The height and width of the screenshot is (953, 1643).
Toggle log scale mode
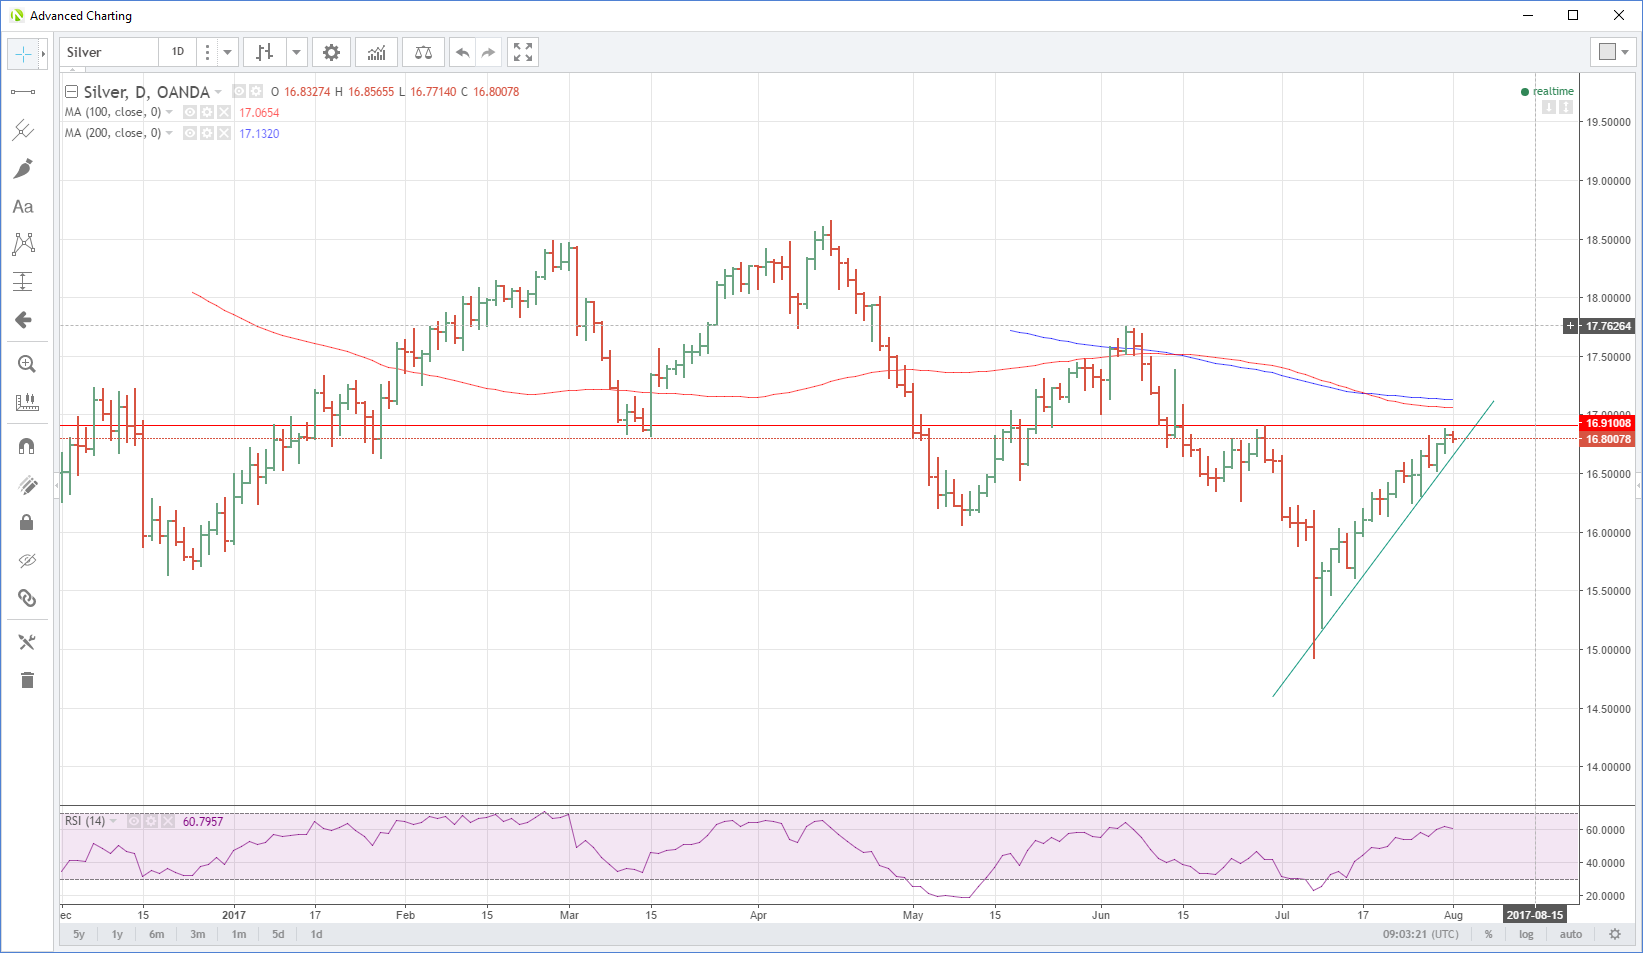(x=1526, y=934)
